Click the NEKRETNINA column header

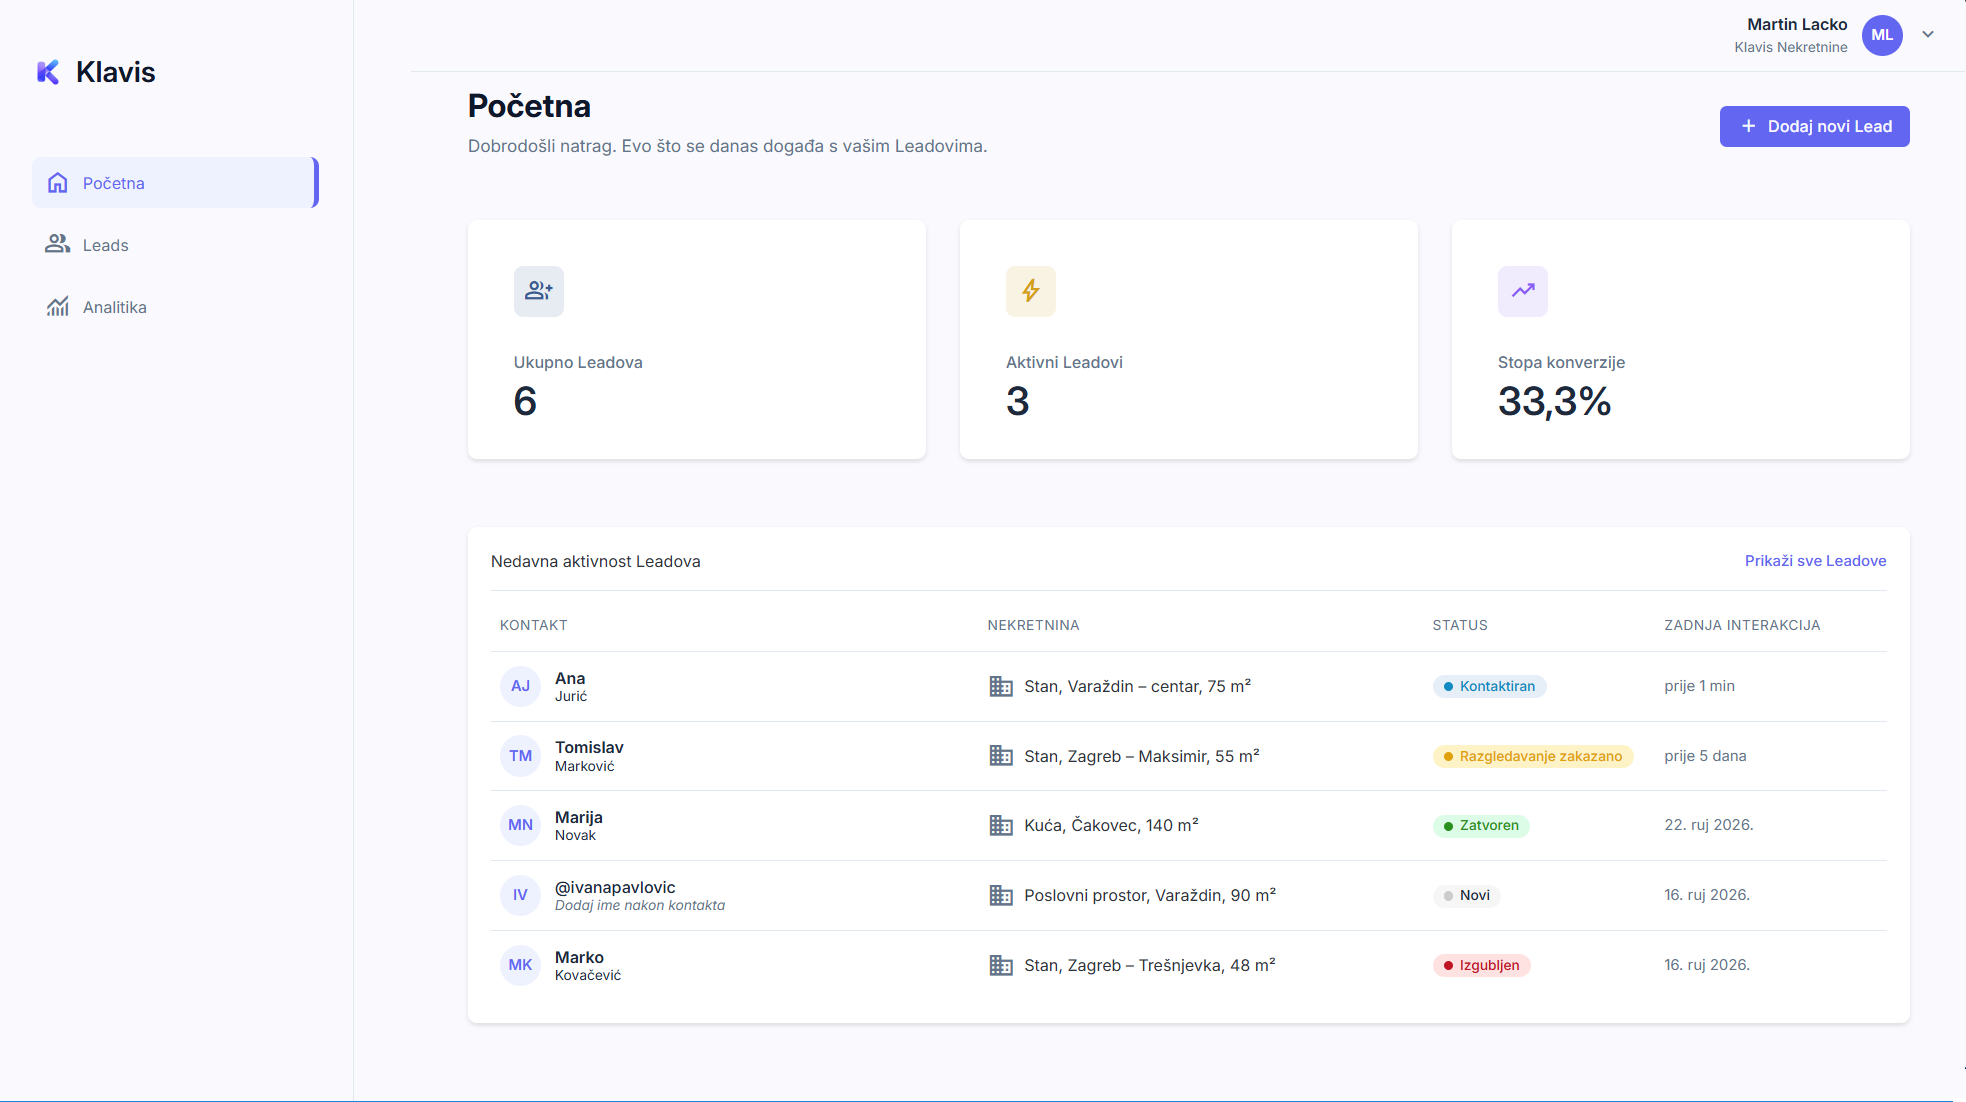click(1033, 625)
